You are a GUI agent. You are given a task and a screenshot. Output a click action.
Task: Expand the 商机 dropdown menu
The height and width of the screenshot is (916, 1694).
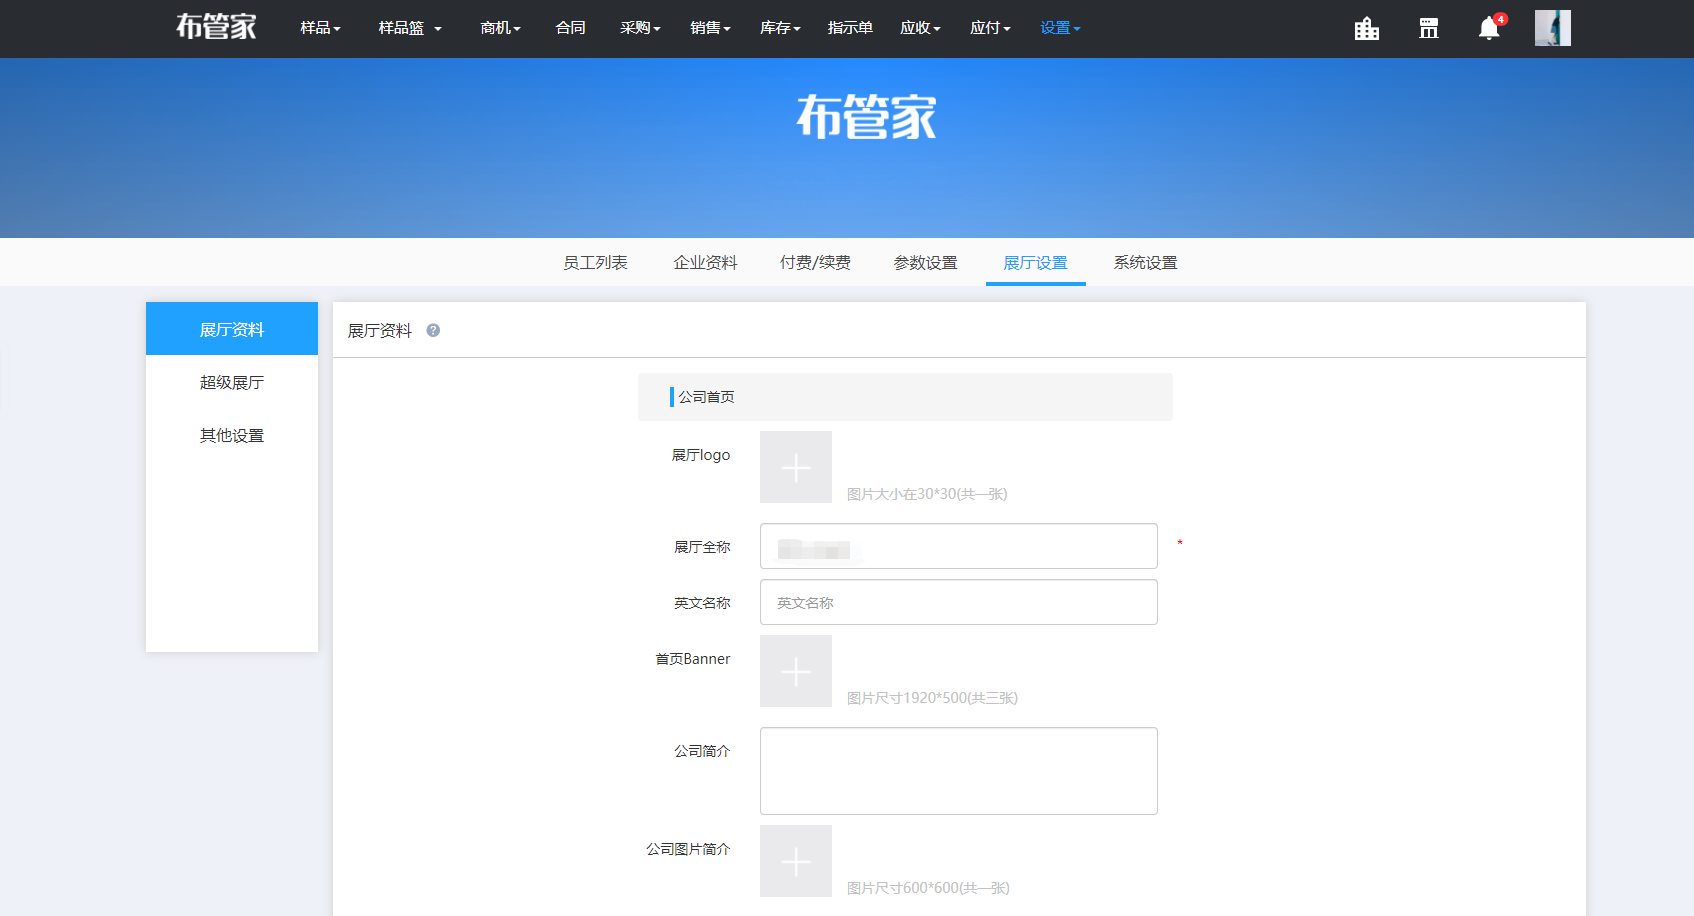500,28
